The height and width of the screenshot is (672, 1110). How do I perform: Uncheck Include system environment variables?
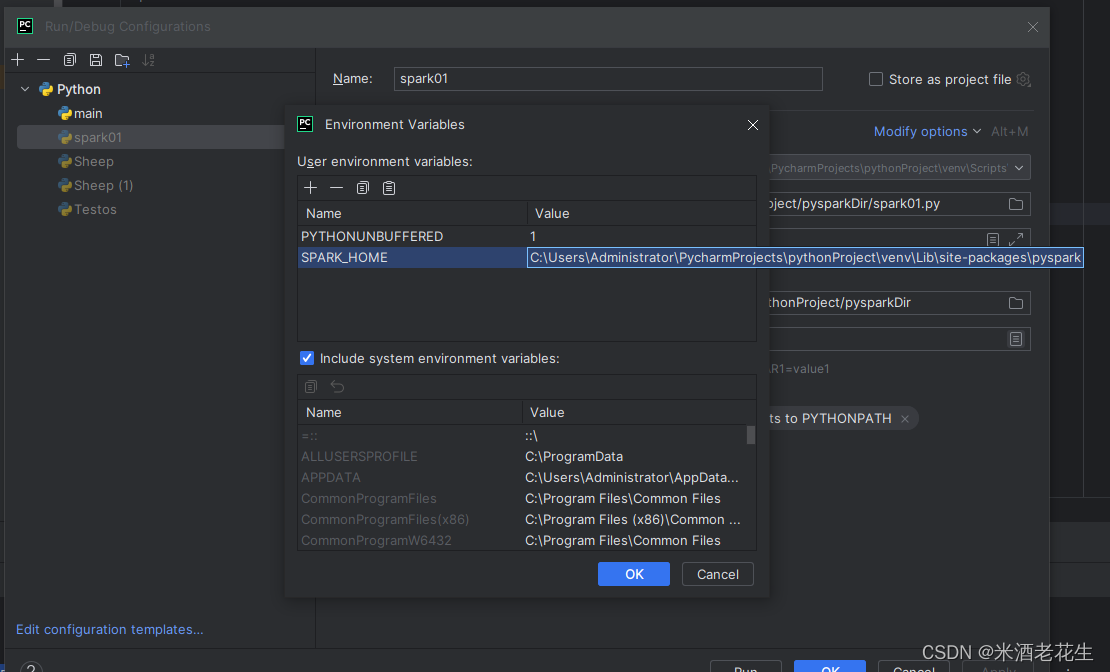click(307, 358)
